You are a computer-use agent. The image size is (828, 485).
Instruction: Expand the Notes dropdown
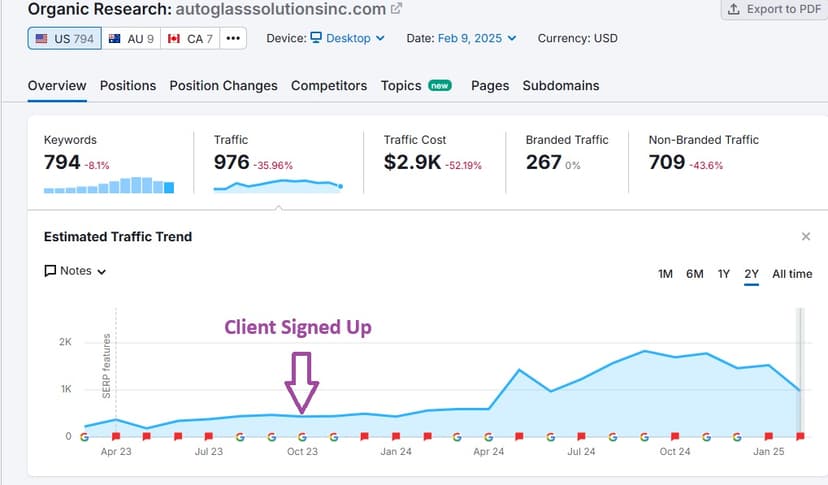[75, 271]
